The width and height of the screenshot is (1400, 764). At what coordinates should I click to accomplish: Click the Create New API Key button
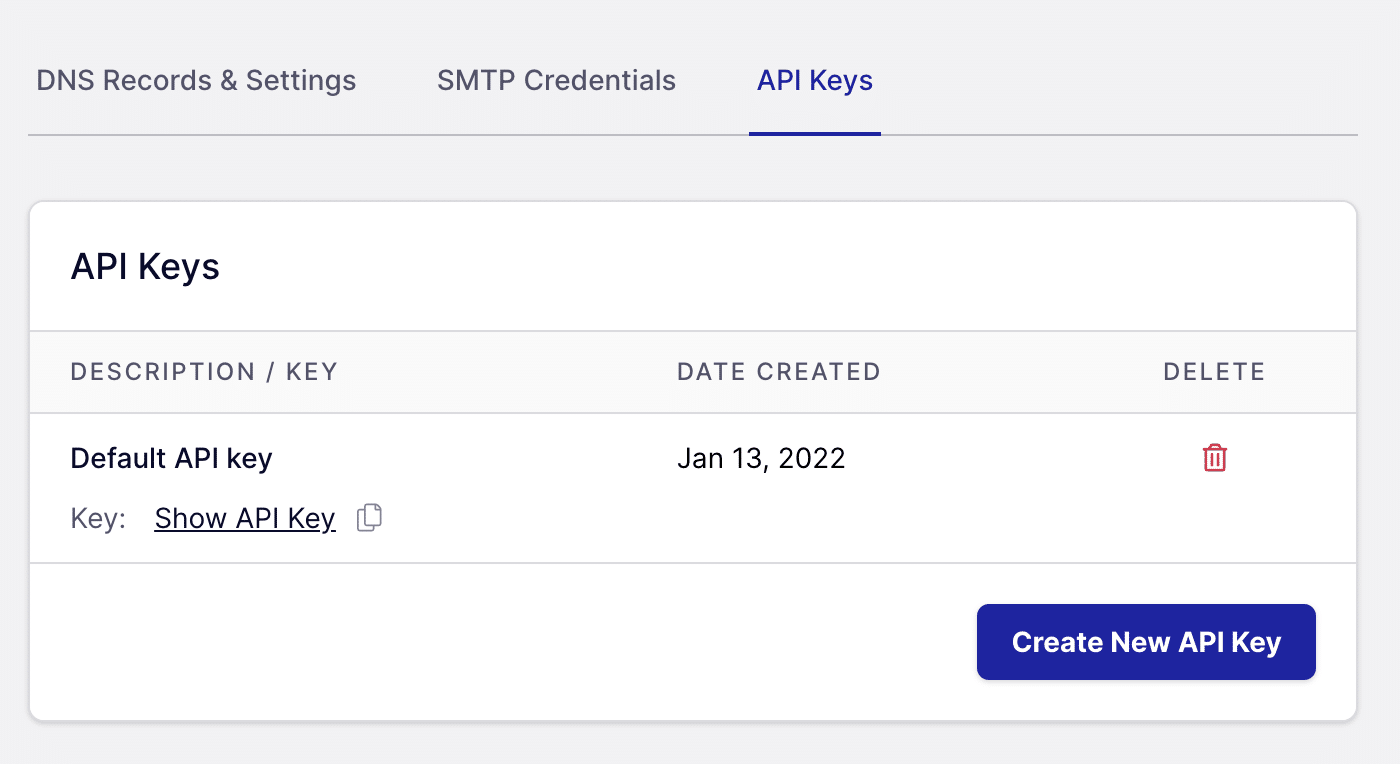[1146, 642]
